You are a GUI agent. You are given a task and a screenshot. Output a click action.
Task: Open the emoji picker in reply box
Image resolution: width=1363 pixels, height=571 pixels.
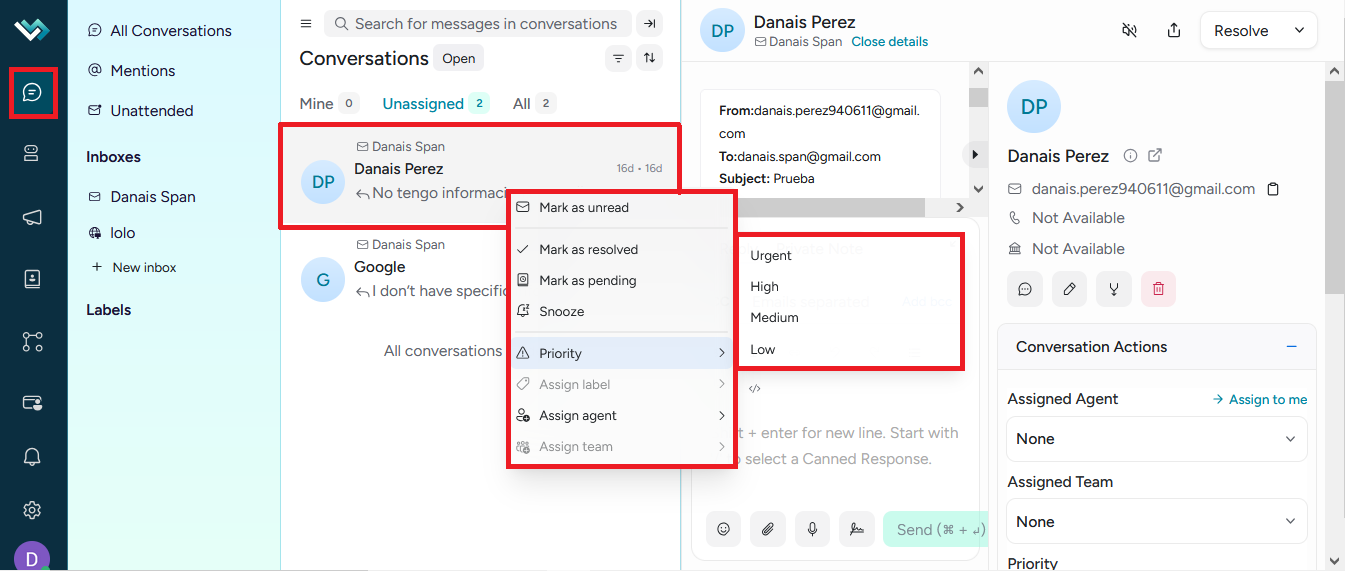(x=723, y=529)
